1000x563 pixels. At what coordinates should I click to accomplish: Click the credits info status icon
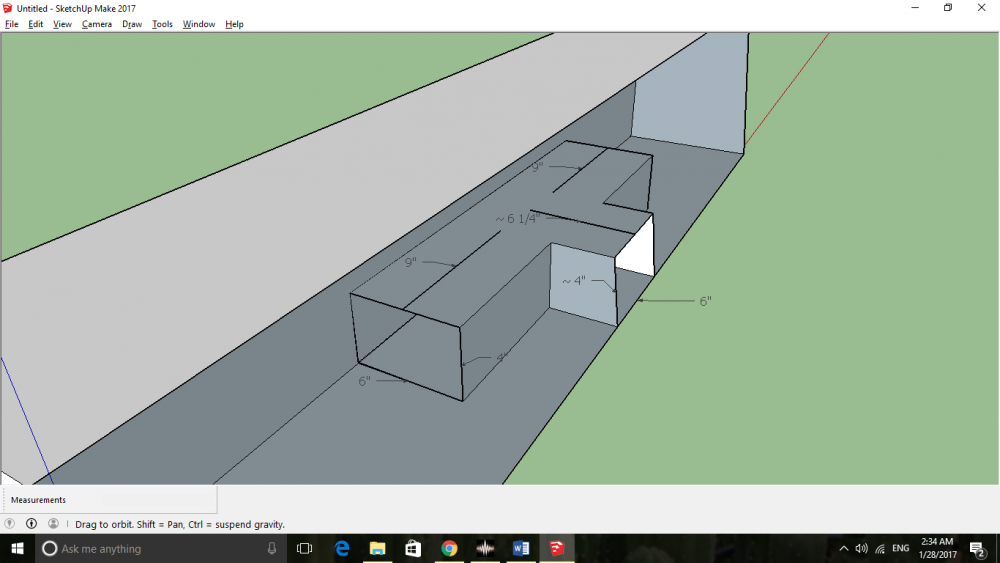(31, 523)
